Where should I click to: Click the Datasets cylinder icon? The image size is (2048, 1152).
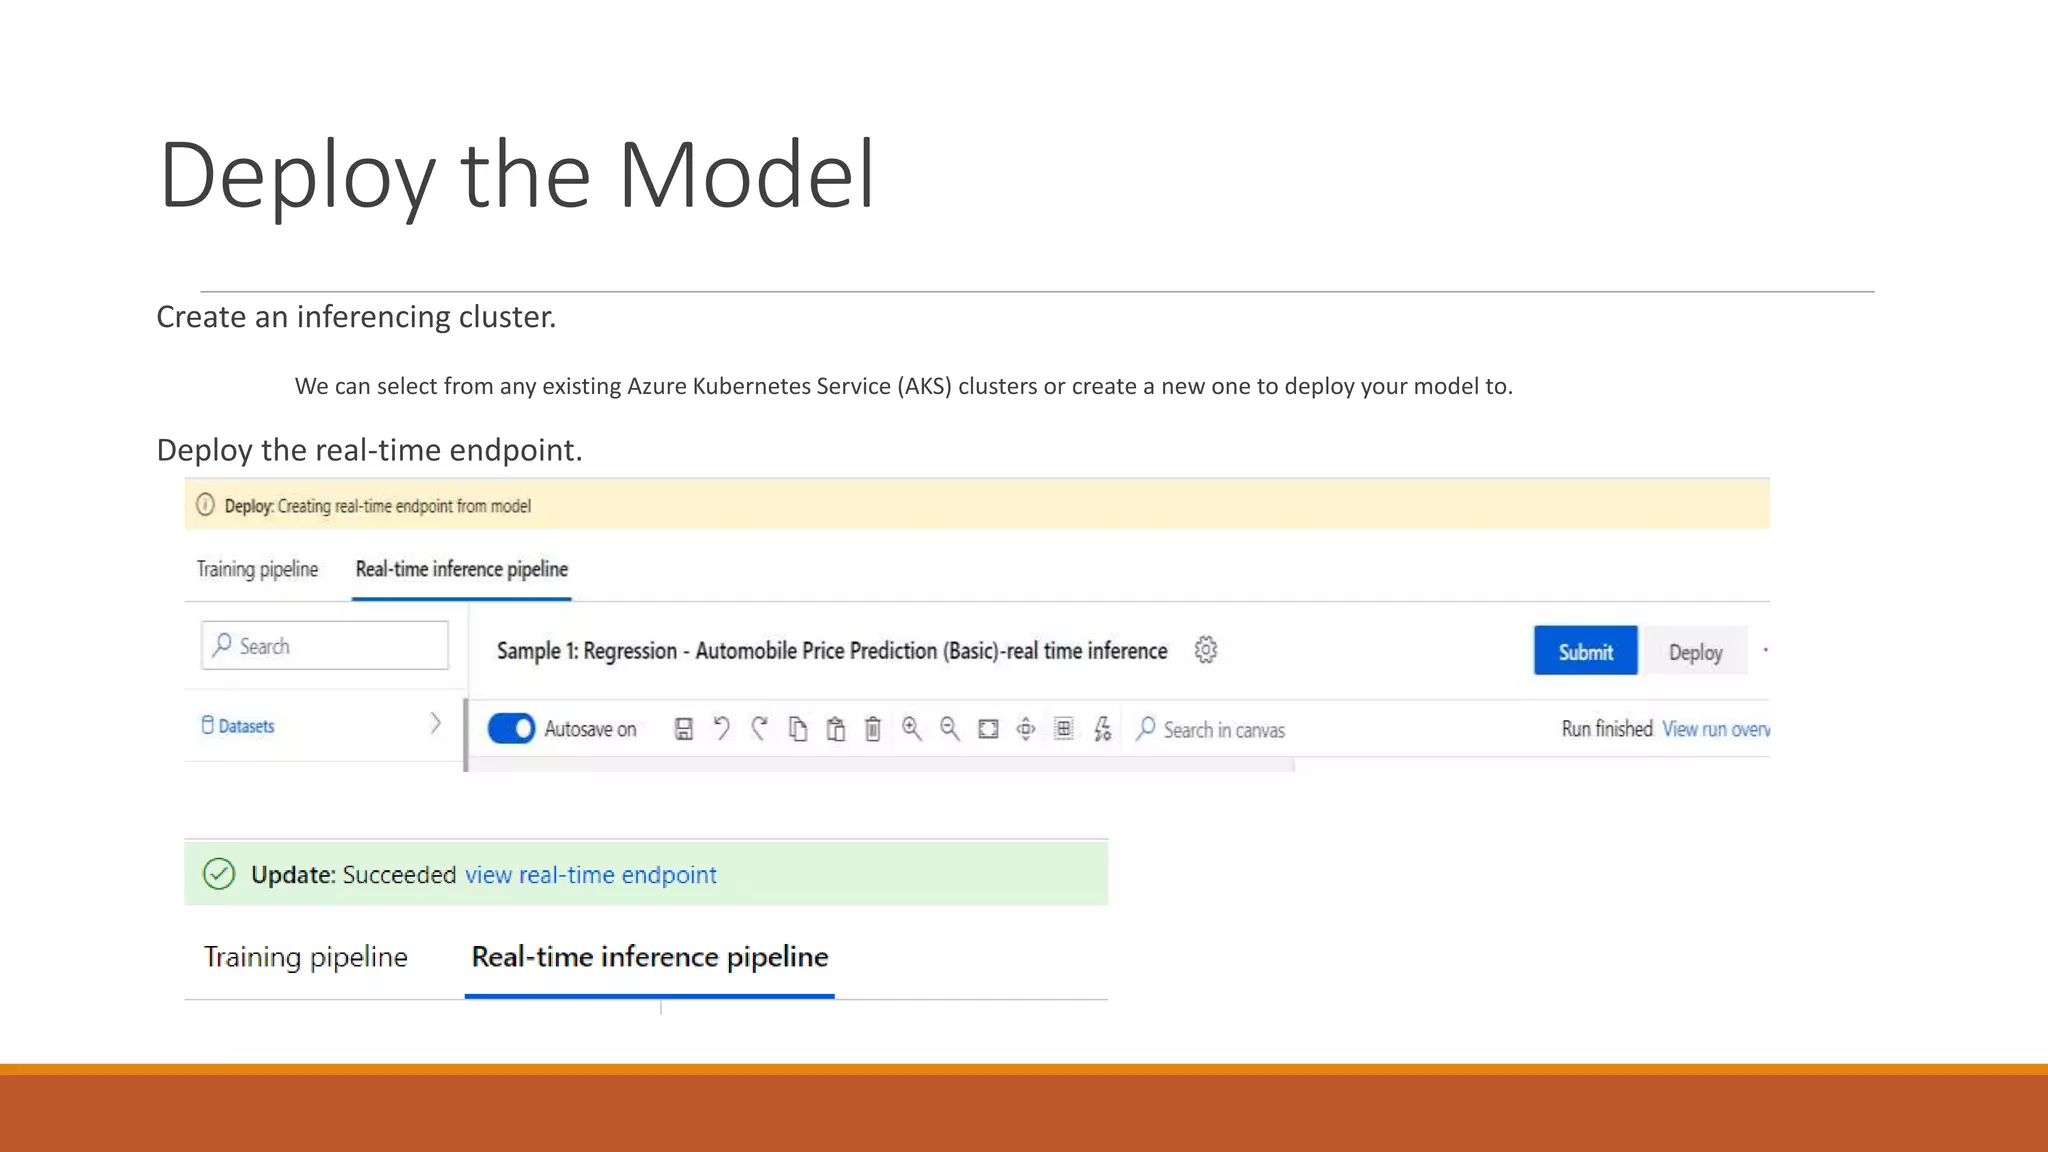tap(207, 725)
